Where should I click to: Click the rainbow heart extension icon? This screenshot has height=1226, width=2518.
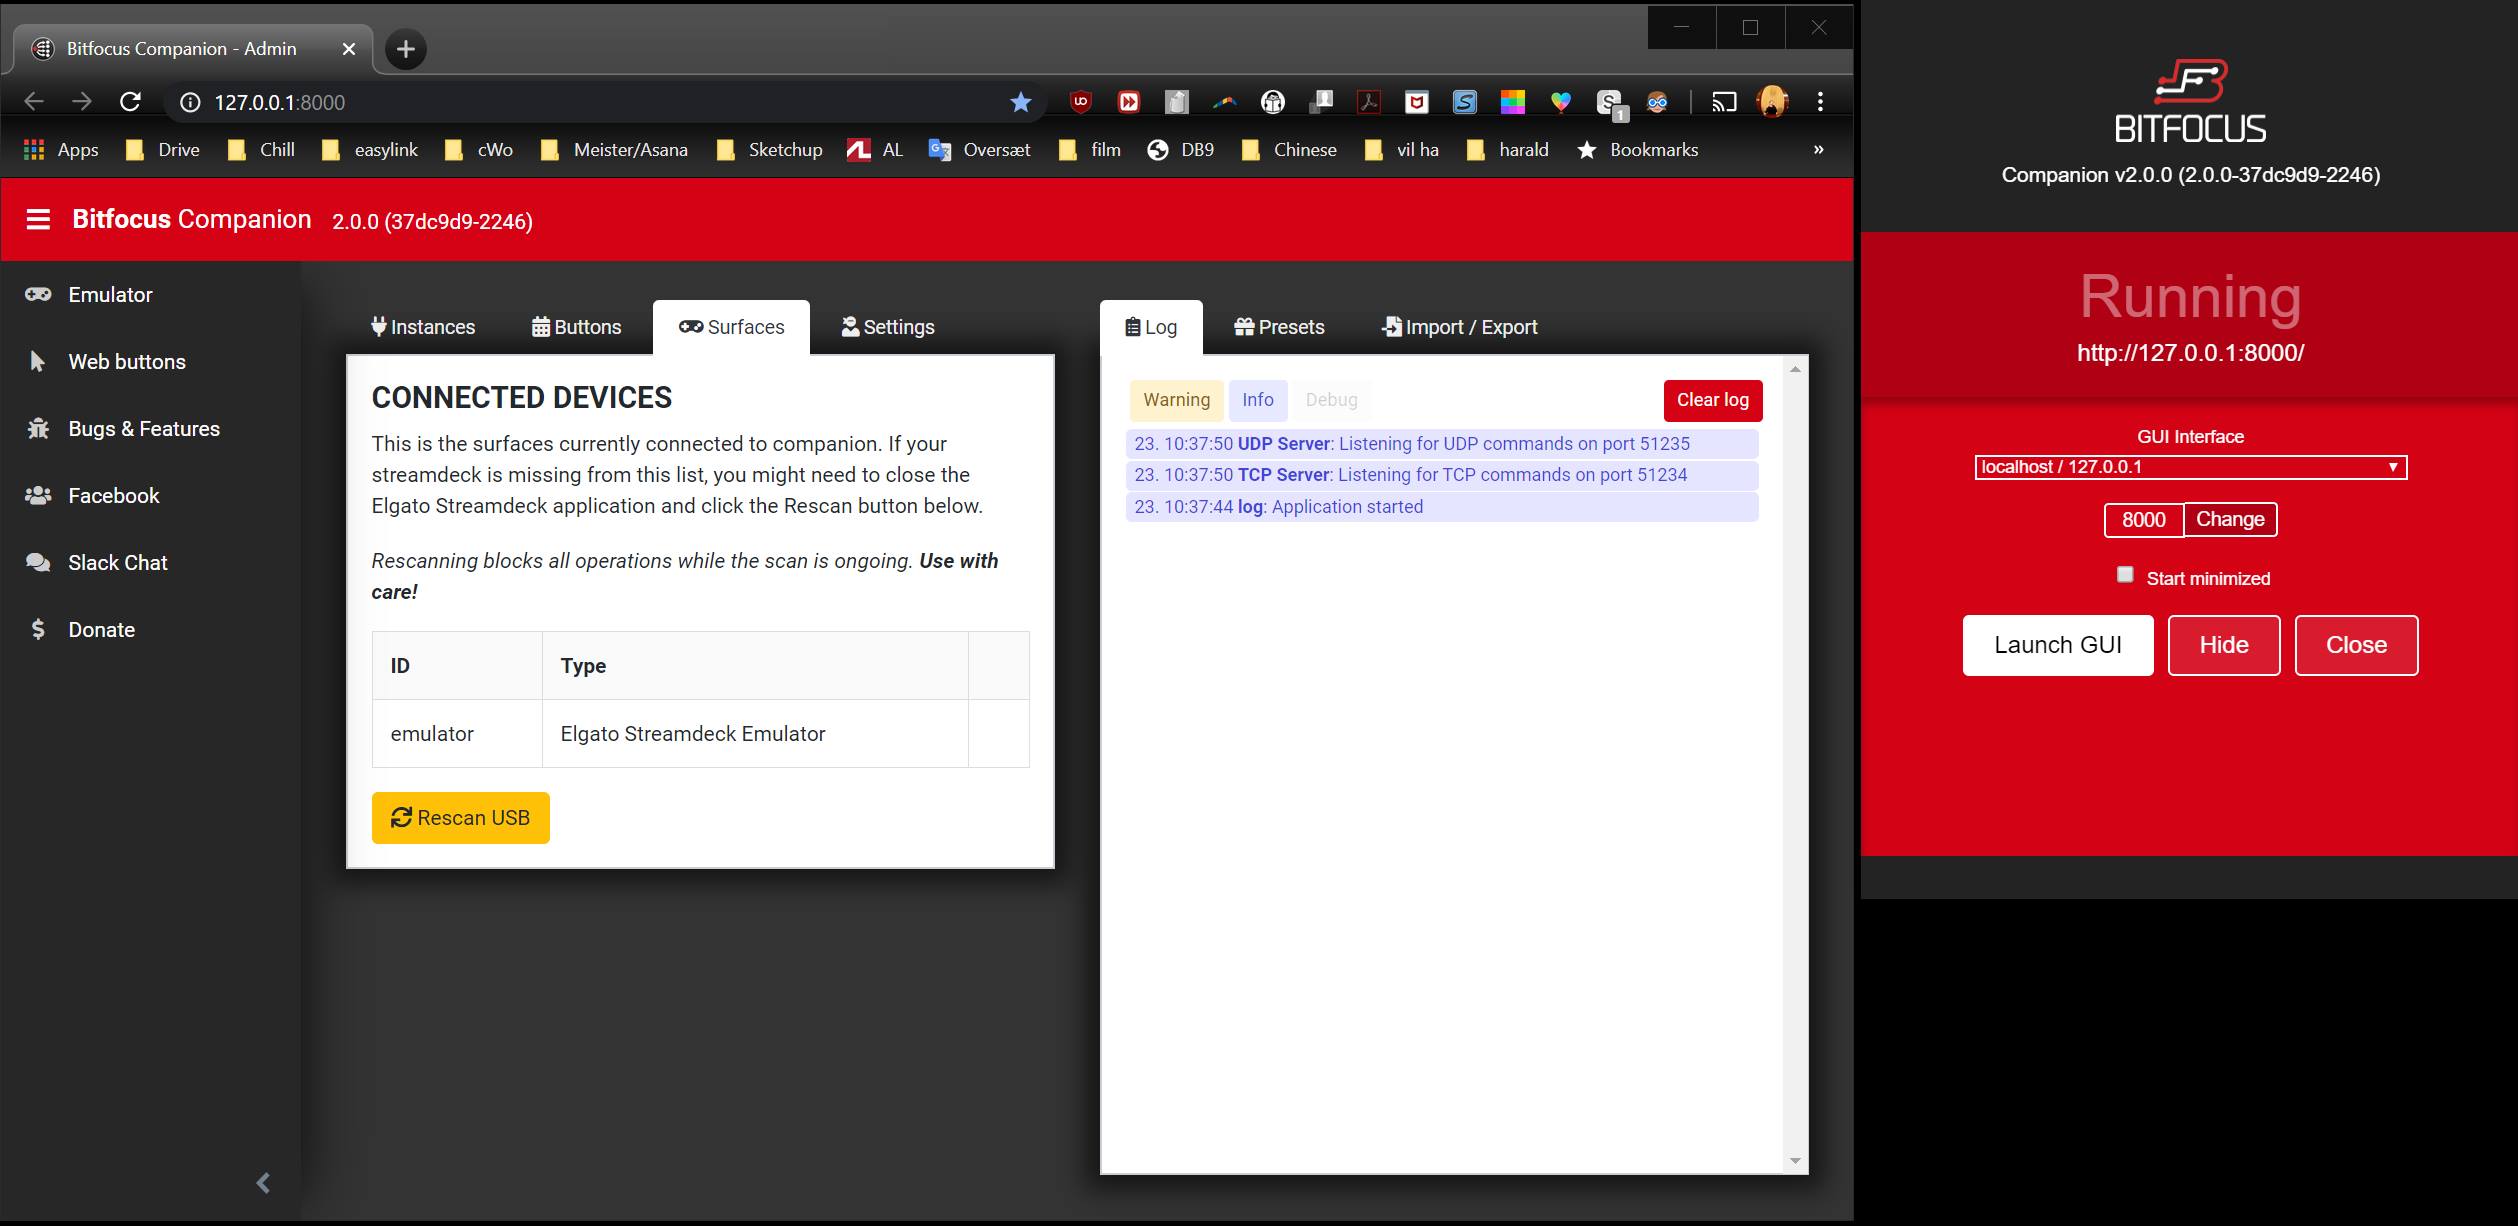click(1560, 101)
